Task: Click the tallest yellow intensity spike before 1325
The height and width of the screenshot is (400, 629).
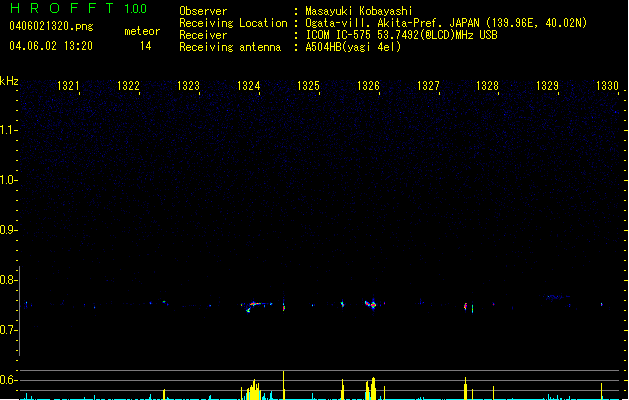Action: (x=284, y=385)
